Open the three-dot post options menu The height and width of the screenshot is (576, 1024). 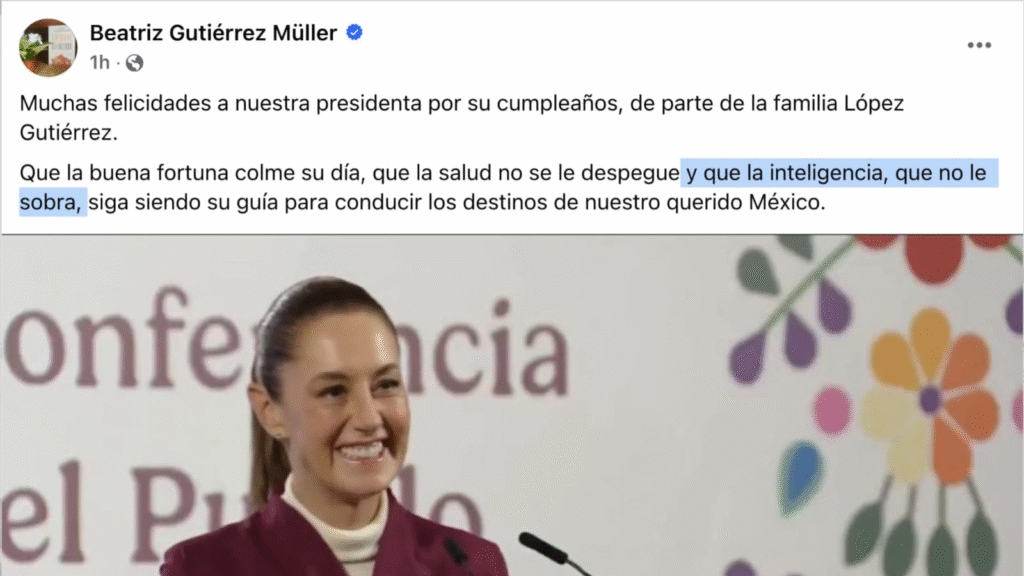[979, 45]
